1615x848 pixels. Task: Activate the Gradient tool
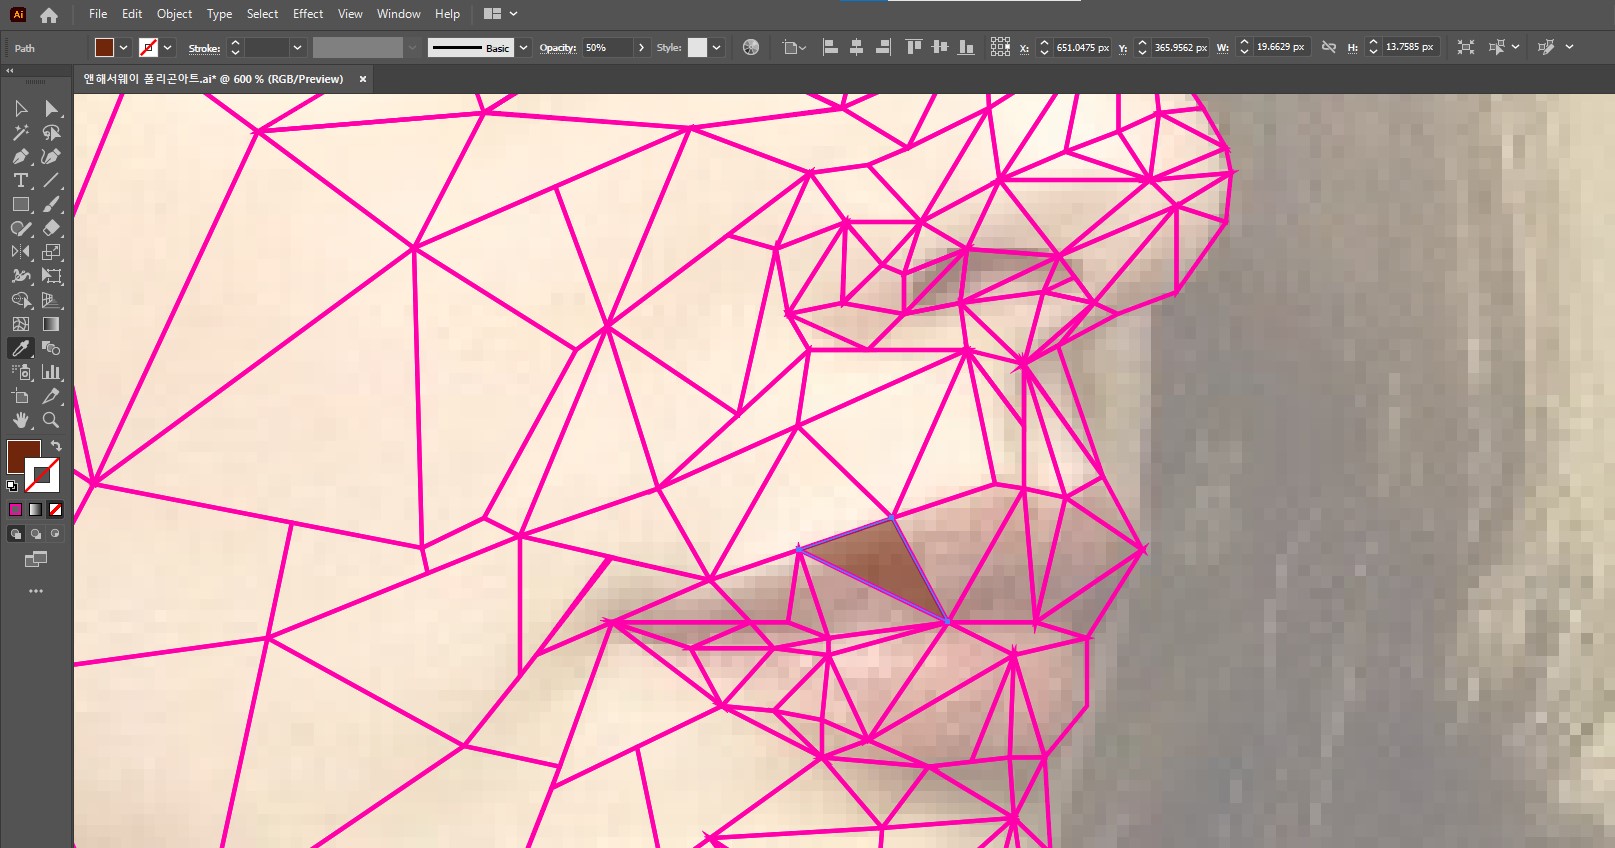tap(51, 324)
